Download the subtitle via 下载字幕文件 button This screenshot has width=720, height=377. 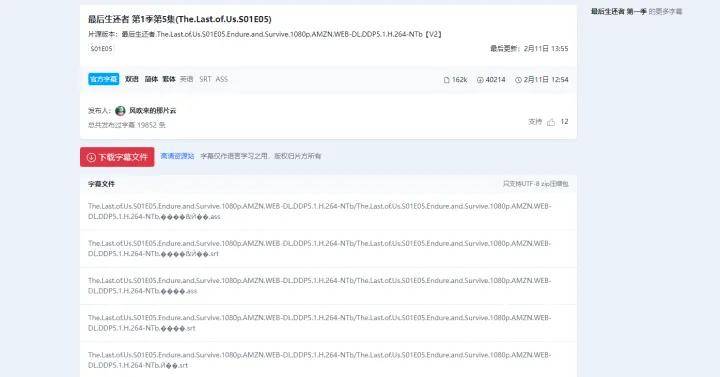click(x=117, y=157)
